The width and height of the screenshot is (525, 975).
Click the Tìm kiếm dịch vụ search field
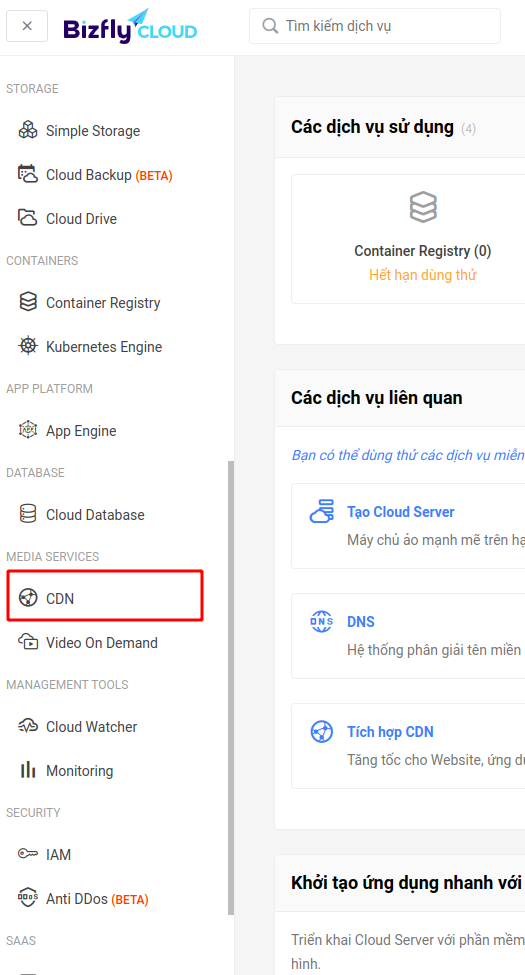[374, 26]
